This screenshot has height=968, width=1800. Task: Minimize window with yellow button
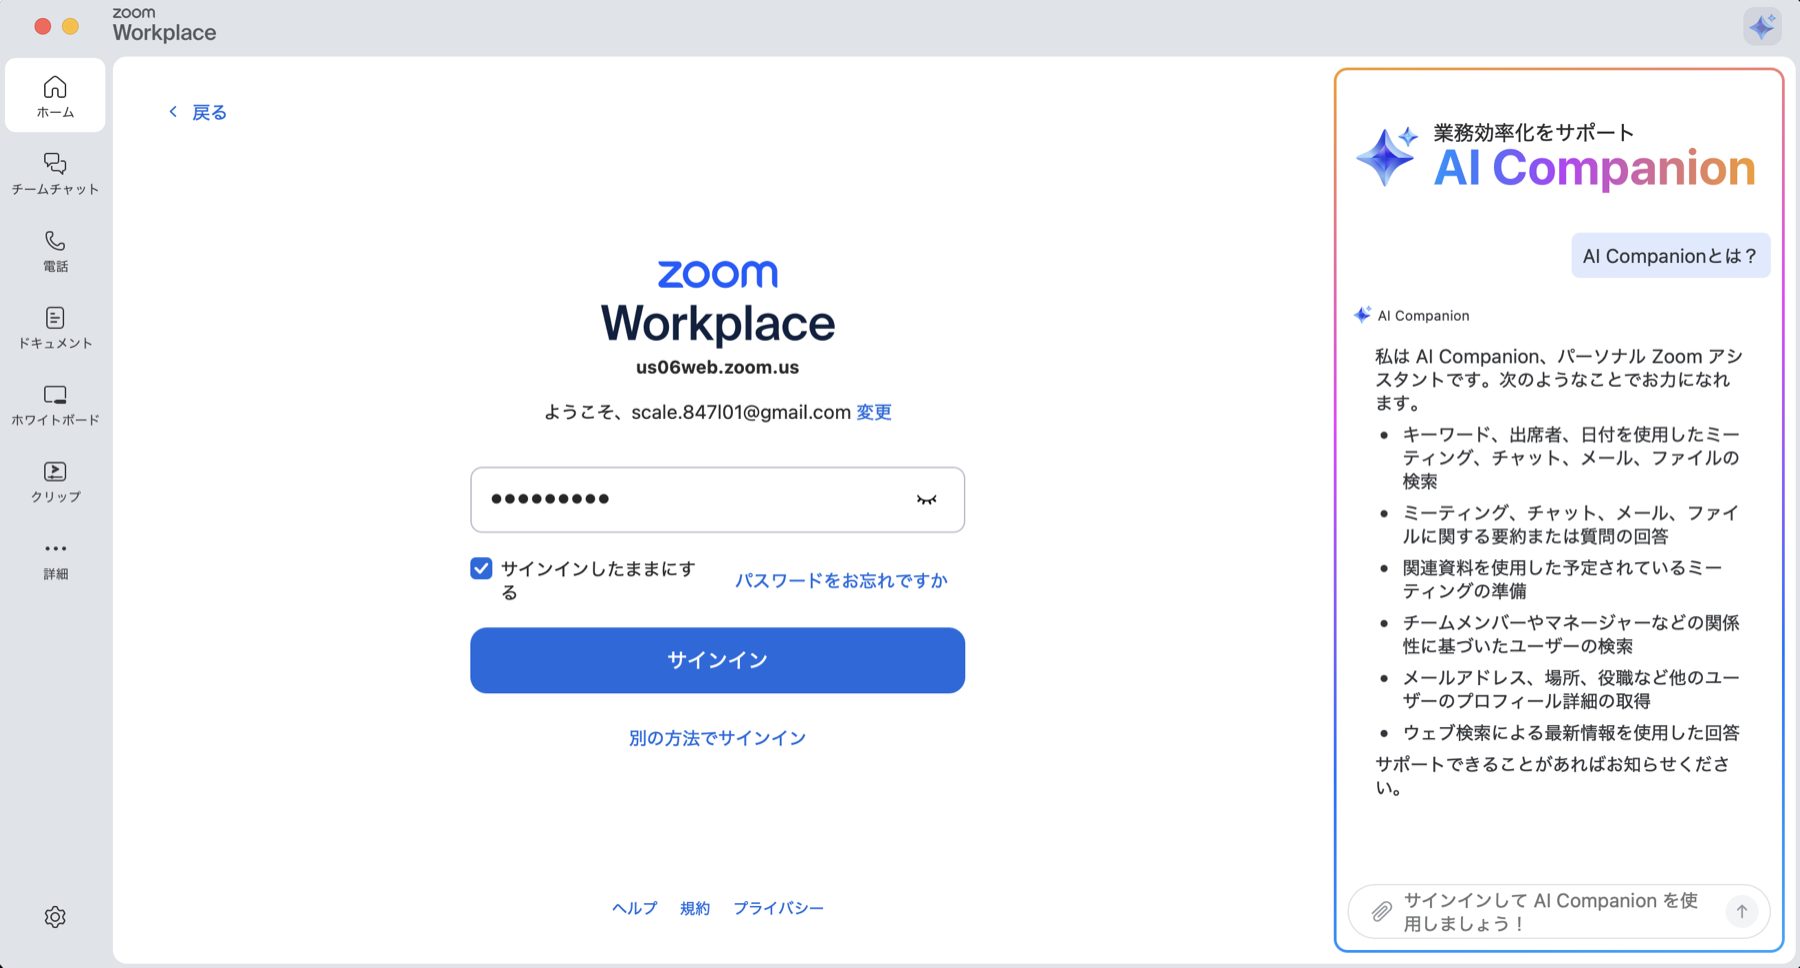click(70, 26)
